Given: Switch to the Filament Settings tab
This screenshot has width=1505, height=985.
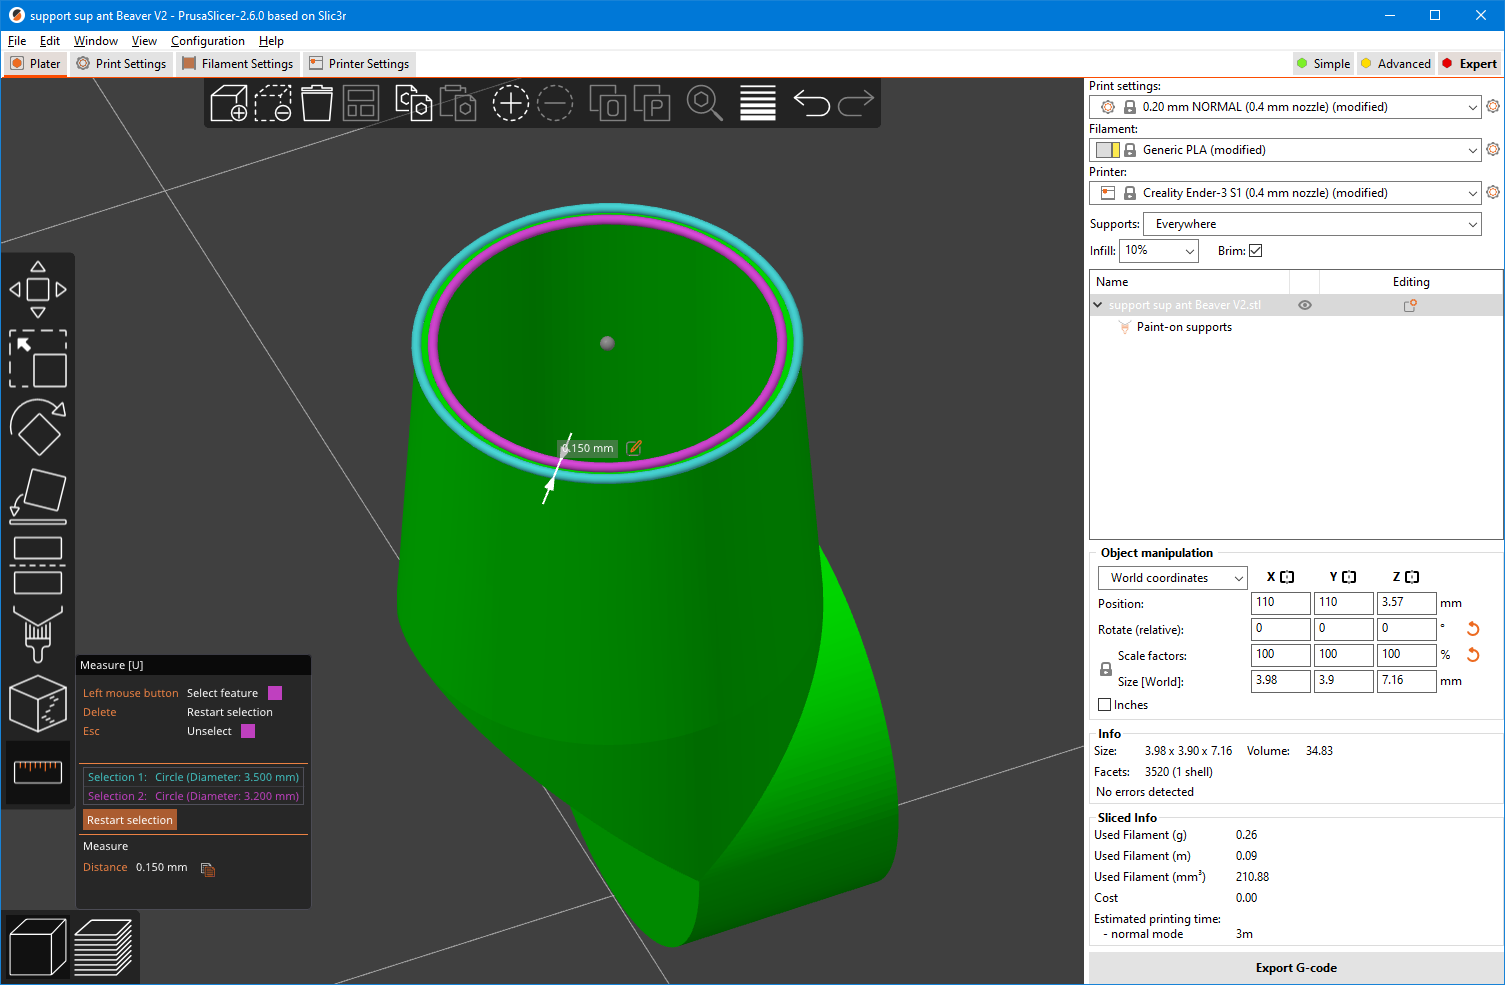Looking at the screenshot, I should point(238,63).
